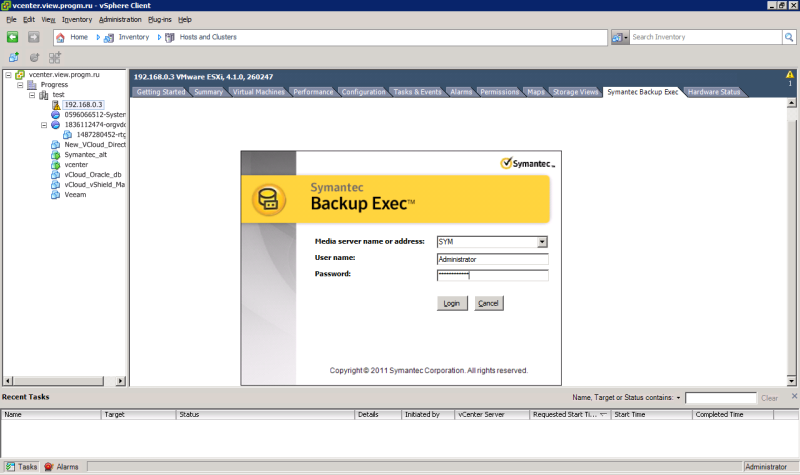Screen dimensions: 800x475
Task: Open the Administration menu
Action: click(120, 19)
